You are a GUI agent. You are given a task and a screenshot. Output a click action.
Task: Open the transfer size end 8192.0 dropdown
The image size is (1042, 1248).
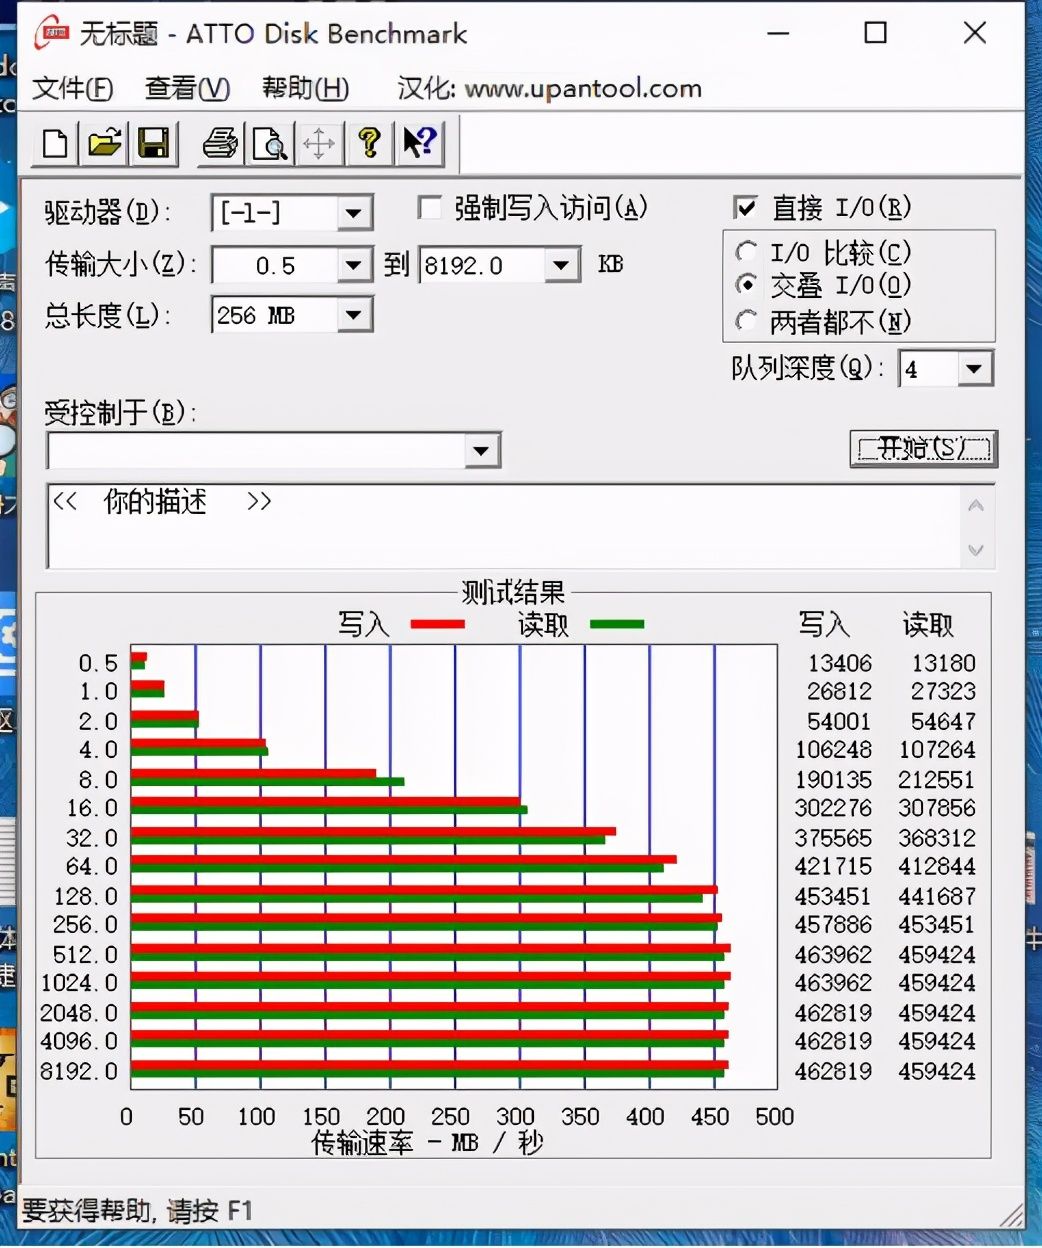point(561,265)
